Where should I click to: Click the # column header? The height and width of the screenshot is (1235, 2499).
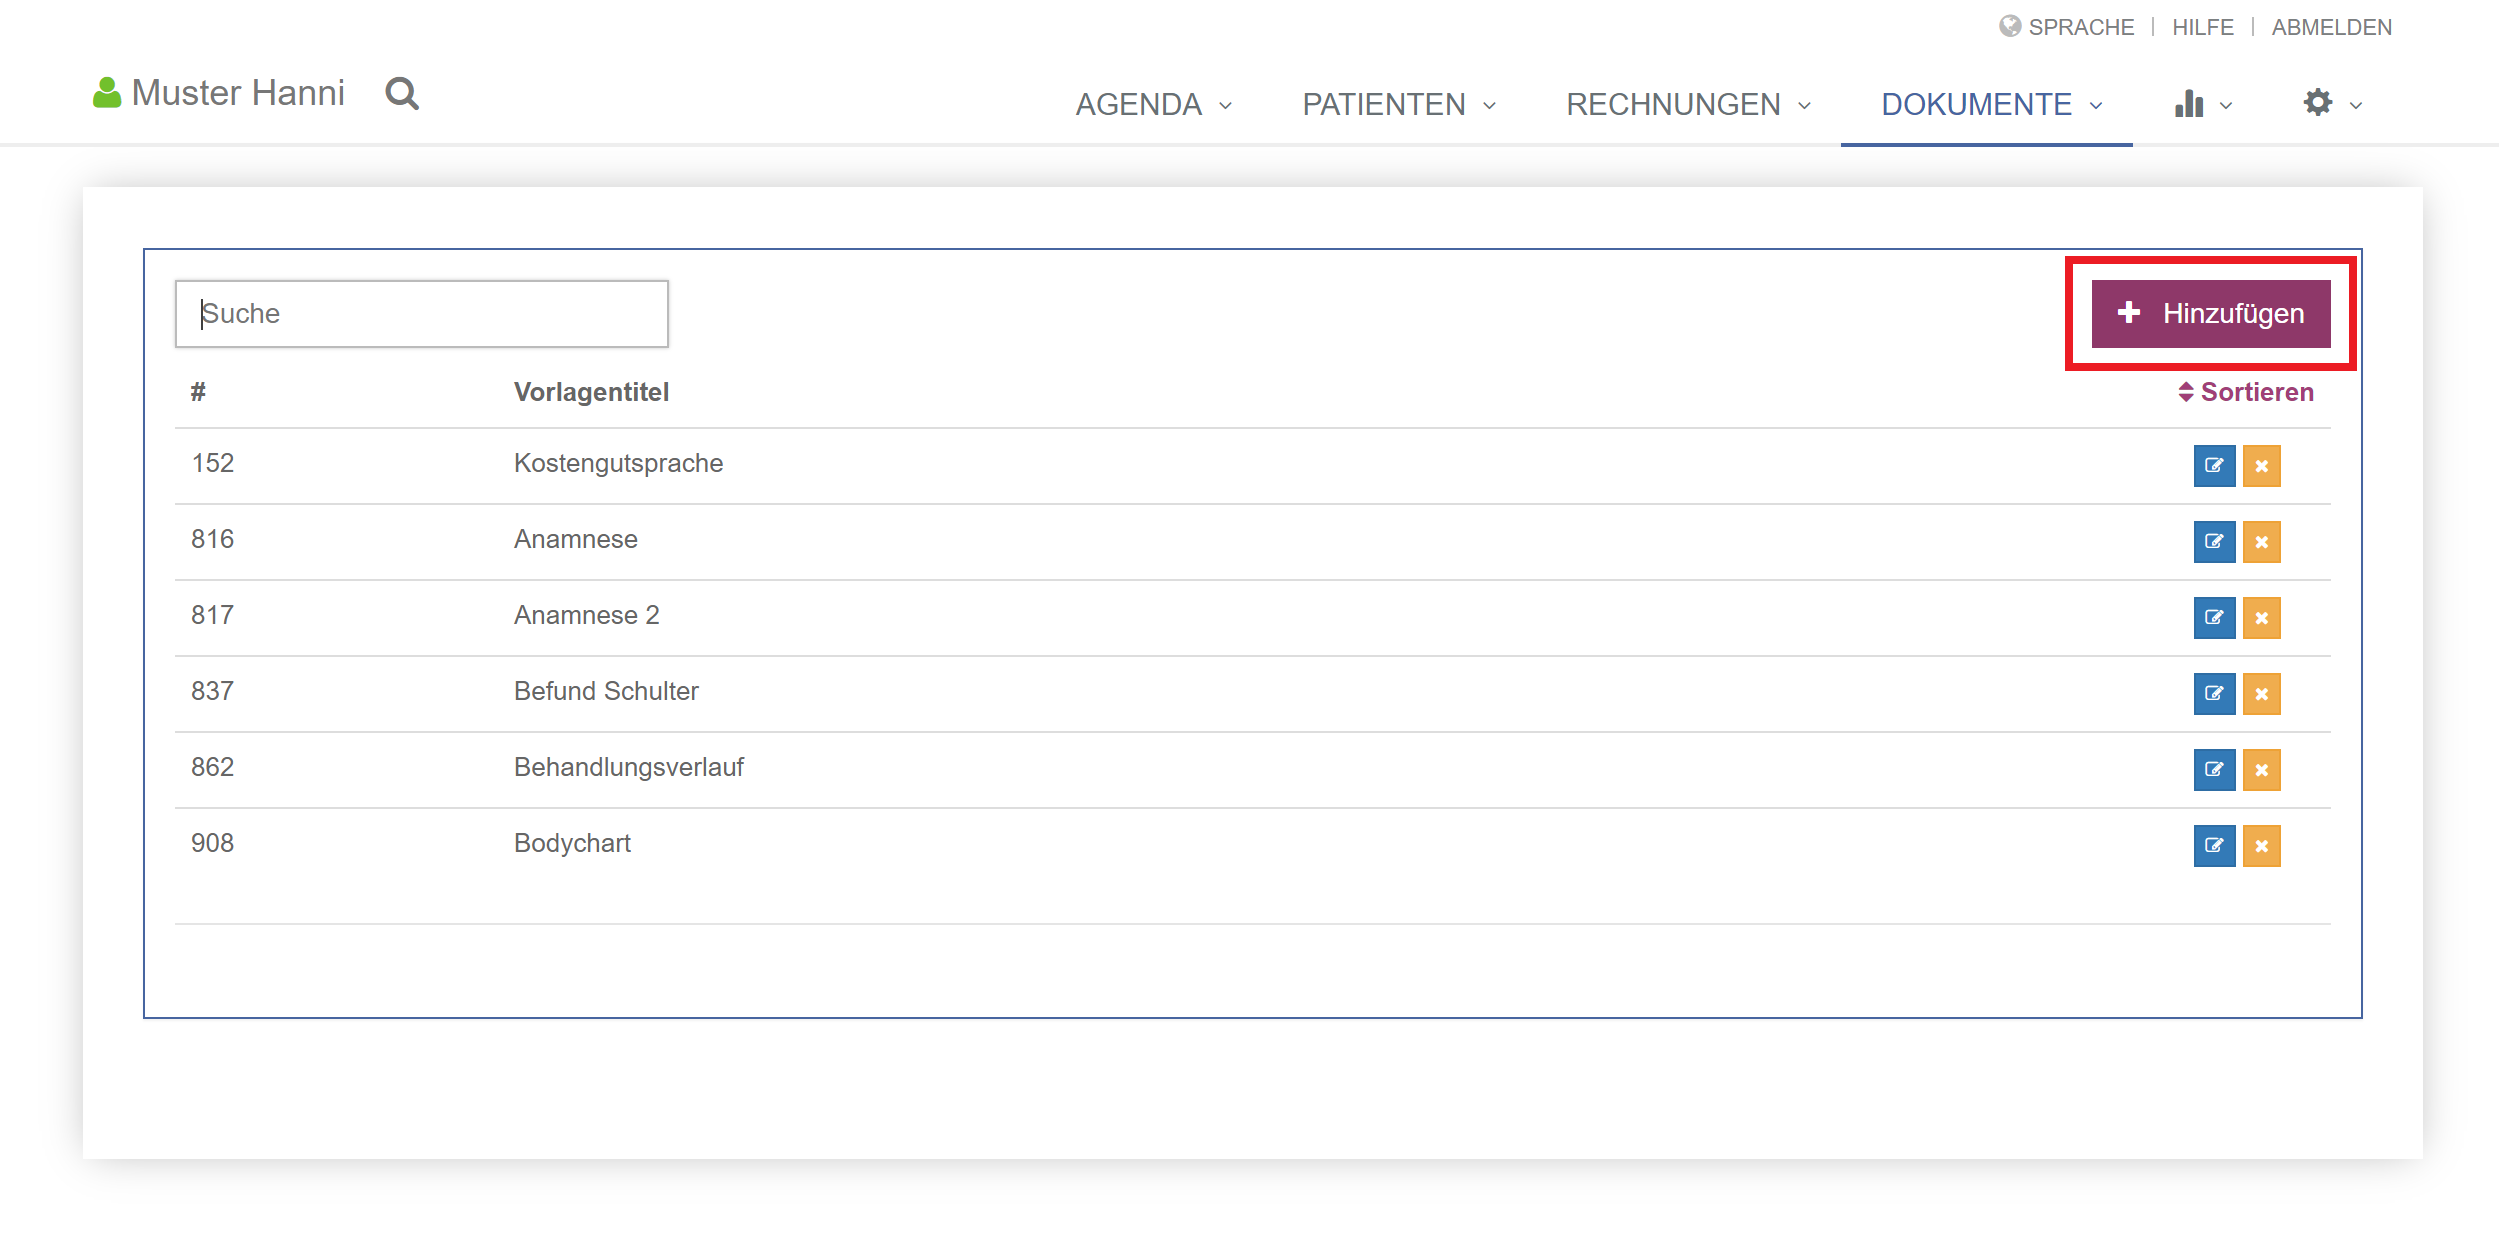[x=198, y=392]
